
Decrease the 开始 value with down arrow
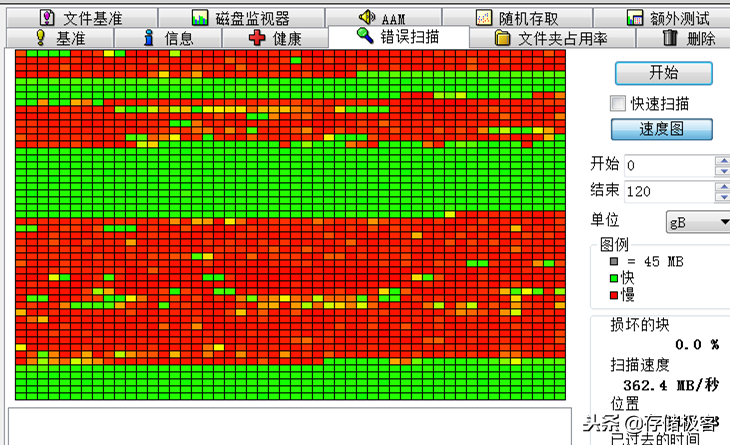(x=723, y=171)
